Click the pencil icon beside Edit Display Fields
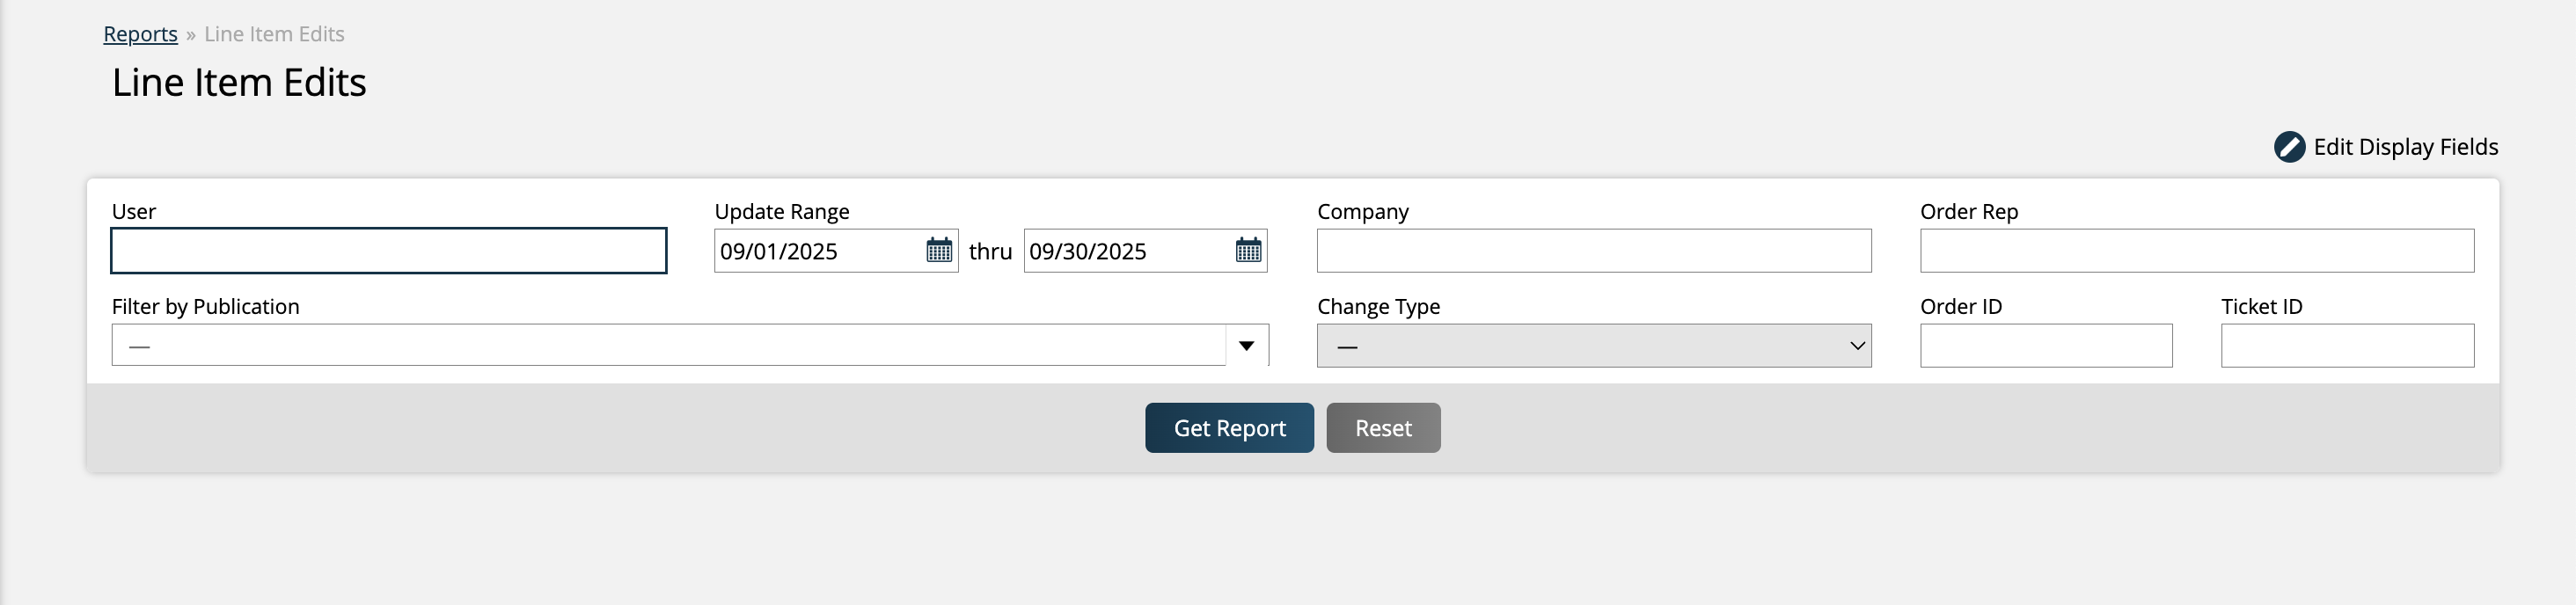The image size is (2576, 605). coord(2288,147)
